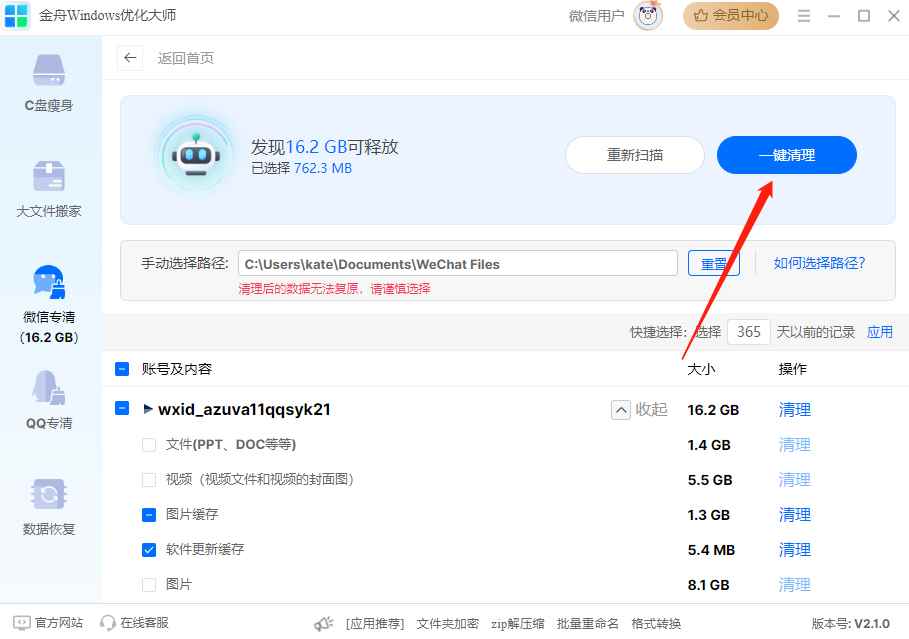
Task: Click 清理 for the 软件更新缓存 row
Action: (x=794, y=550)
